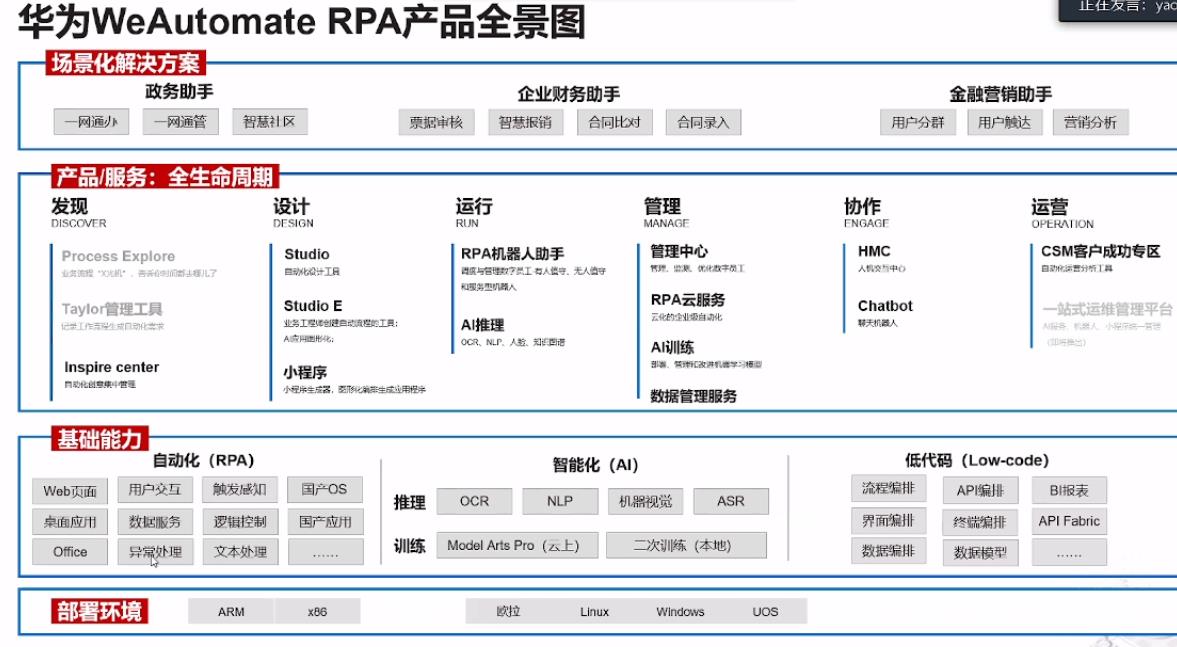Click the 管理中心 heading under 管理
Screen dimensions: 1177x647
point(679,251)
